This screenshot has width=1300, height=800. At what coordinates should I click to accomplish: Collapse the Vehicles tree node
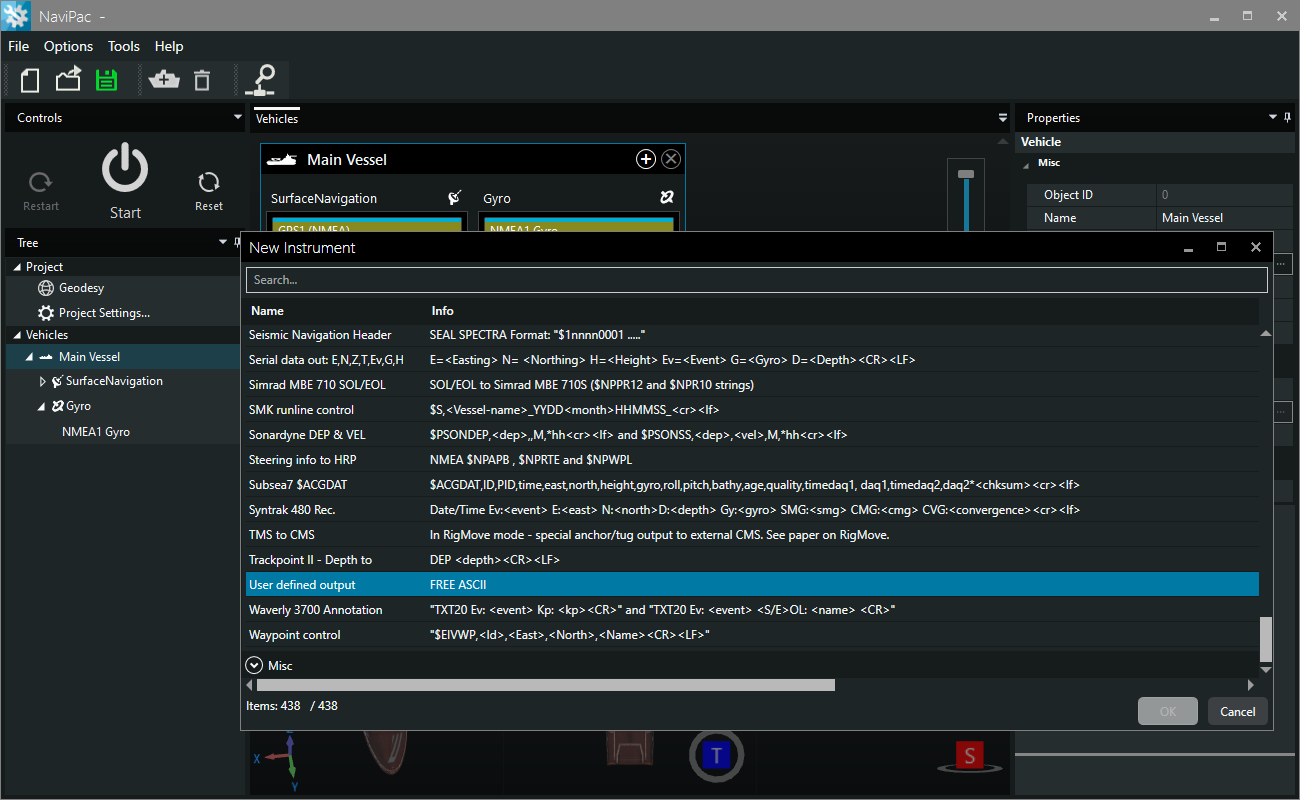[16, 335]
